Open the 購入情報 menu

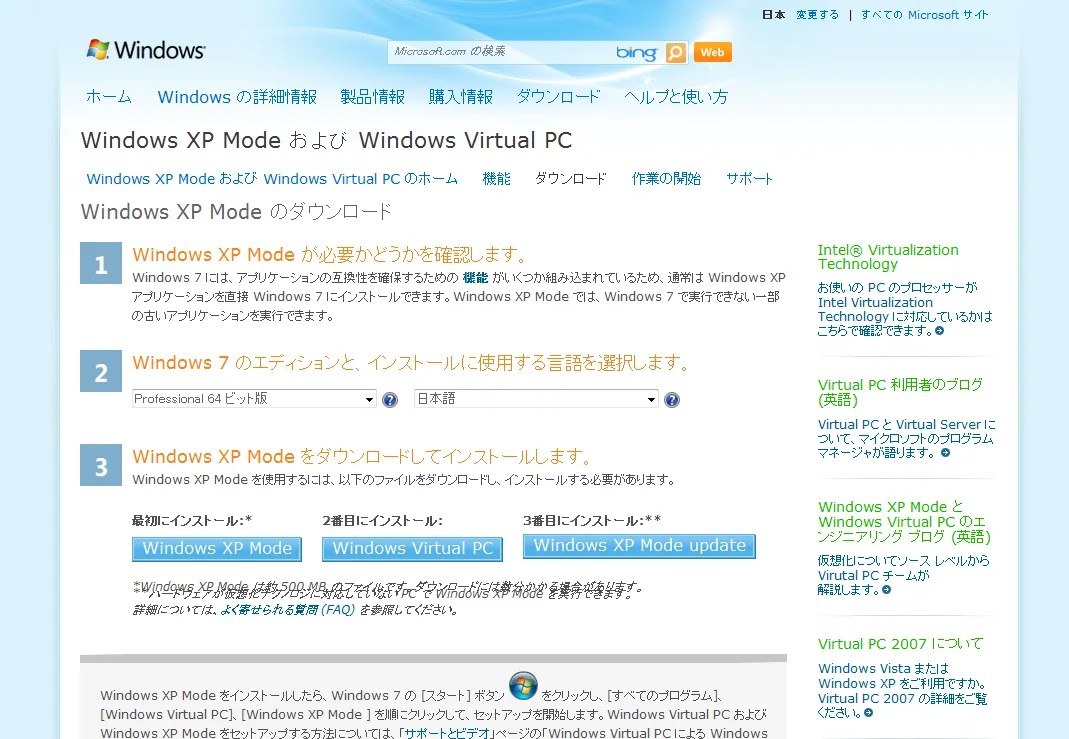coord(461,97)
